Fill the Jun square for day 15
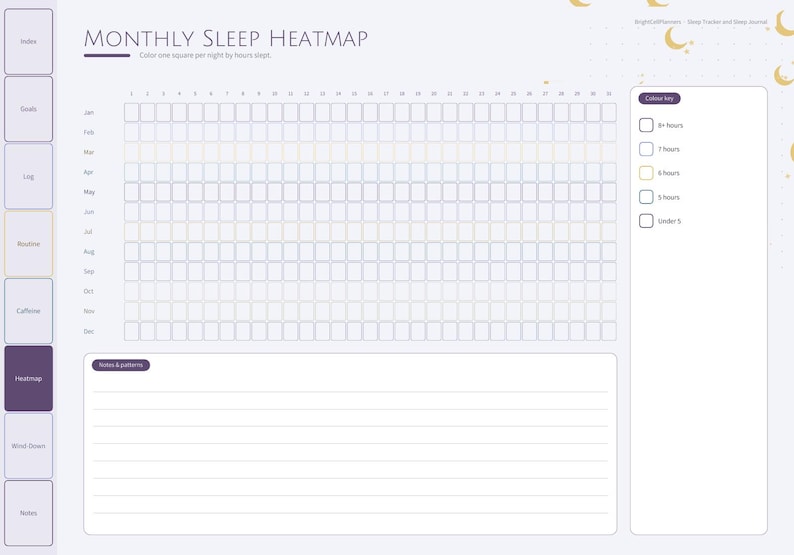The height and width of the screenshot is (555, 794). pos(354,212)
